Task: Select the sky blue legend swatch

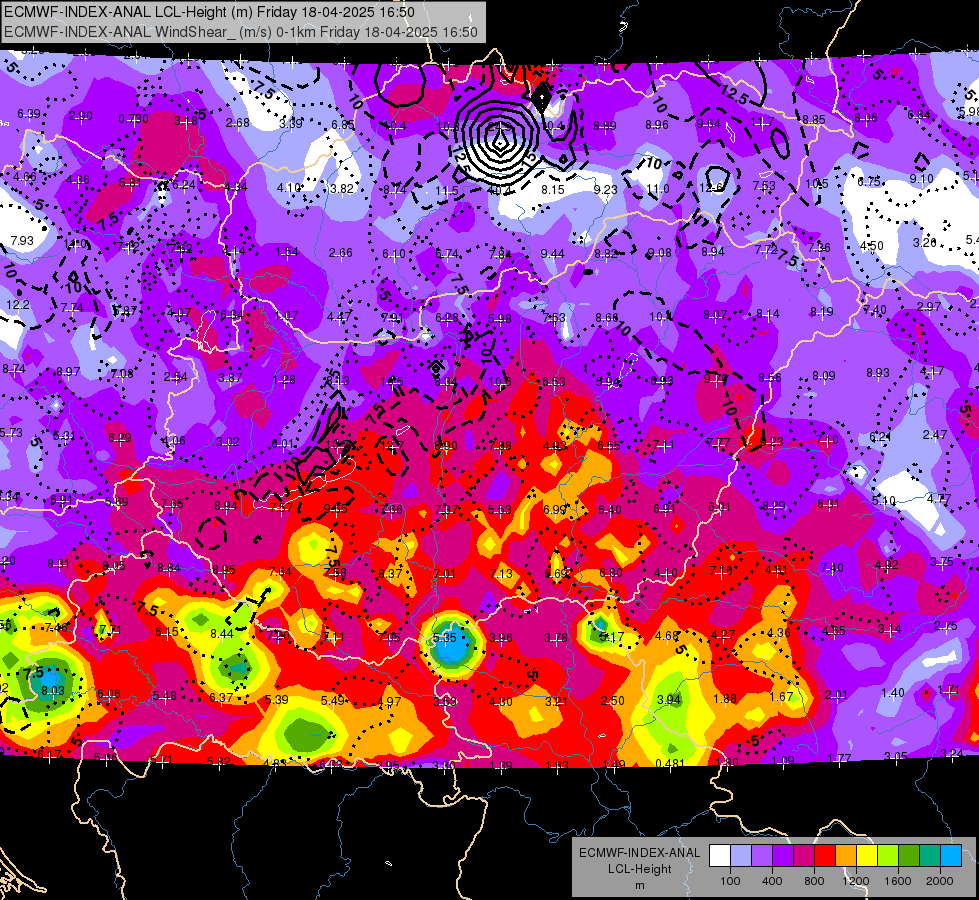Action: (951, 856)
